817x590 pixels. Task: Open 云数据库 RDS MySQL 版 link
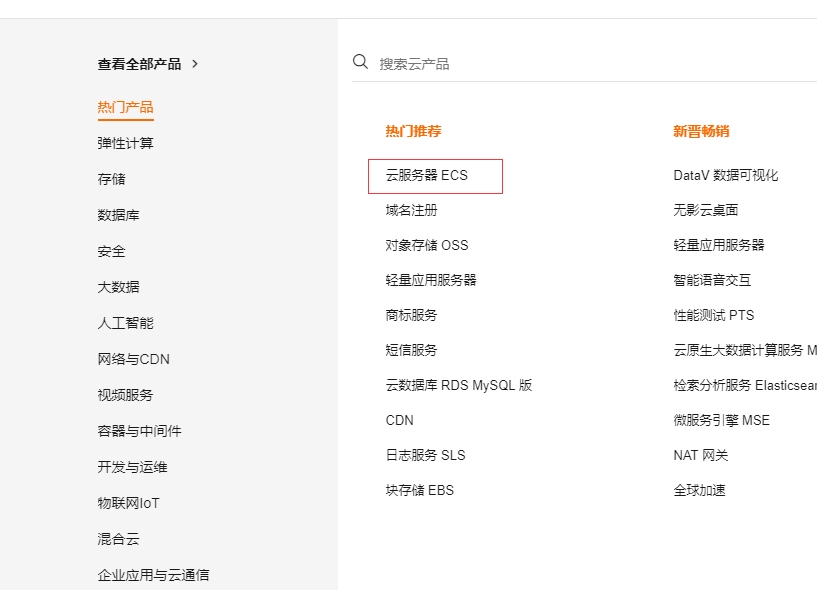coord(459,385)
